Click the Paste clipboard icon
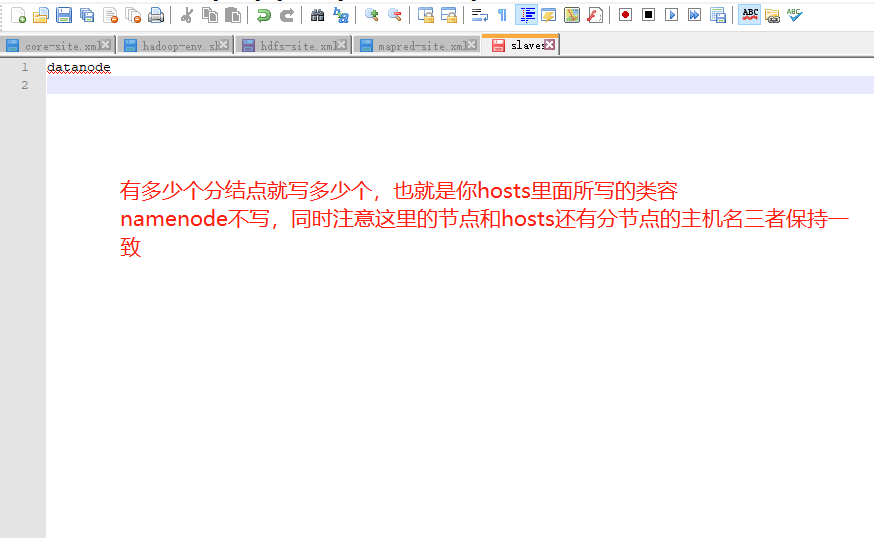This screenshot has height=538, width=874. click(x=232, y=15)
